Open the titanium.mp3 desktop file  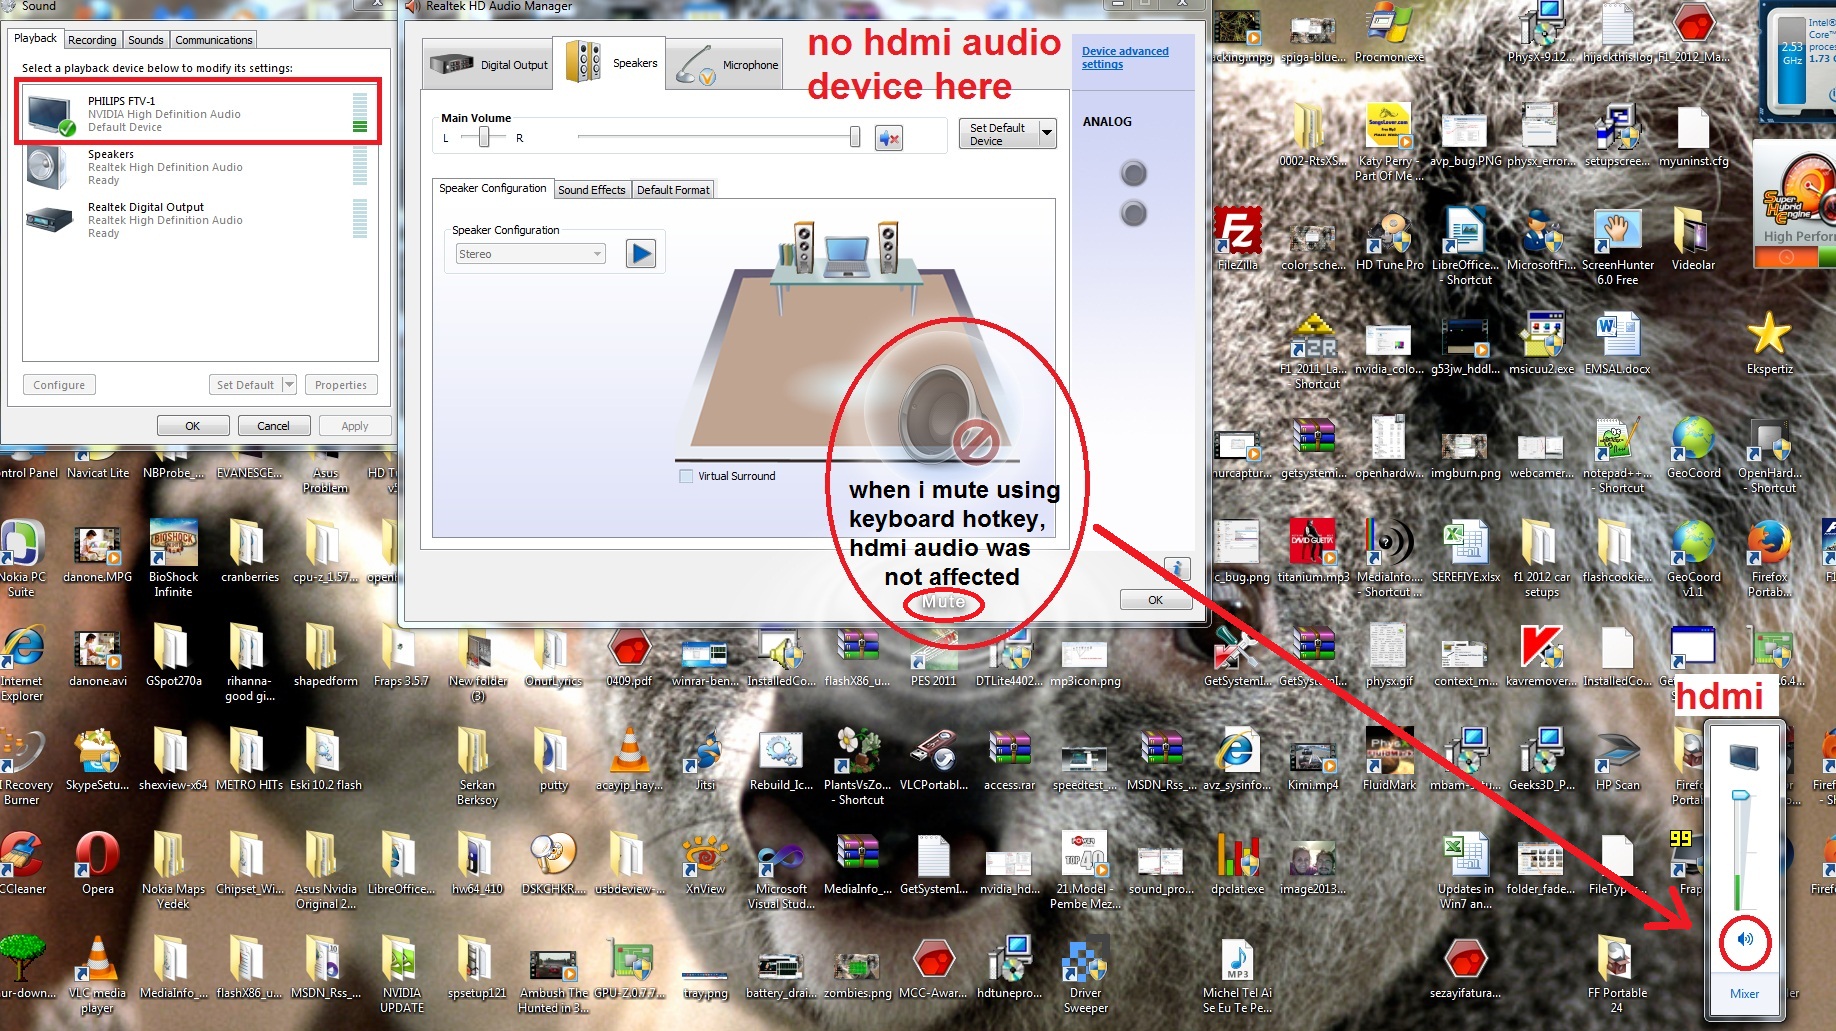click(x=1313, y=551)
